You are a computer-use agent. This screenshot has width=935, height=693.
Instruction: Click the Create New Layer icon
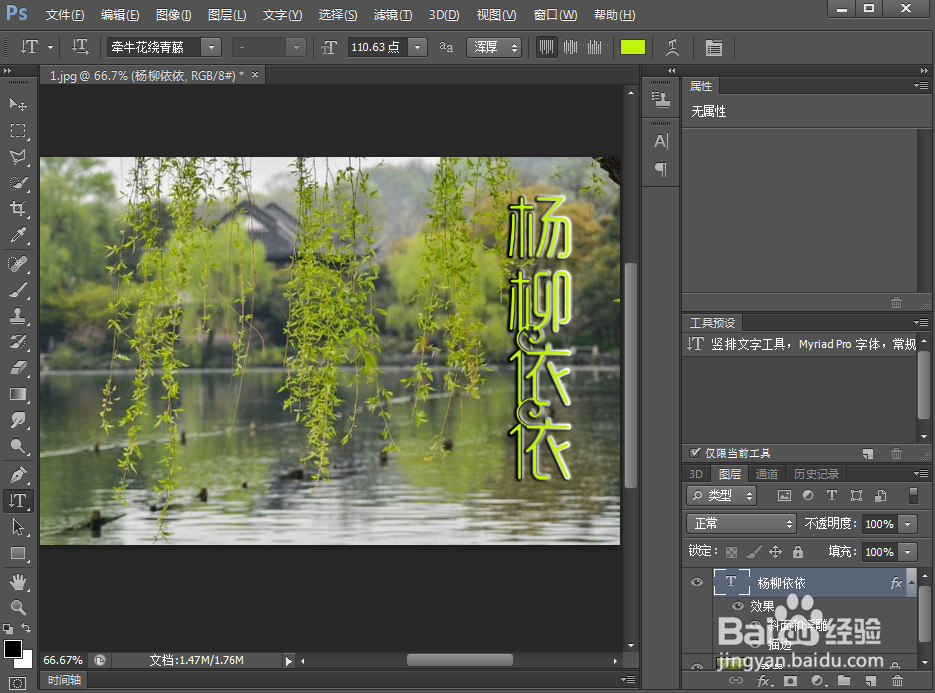(x=870, y=680)
